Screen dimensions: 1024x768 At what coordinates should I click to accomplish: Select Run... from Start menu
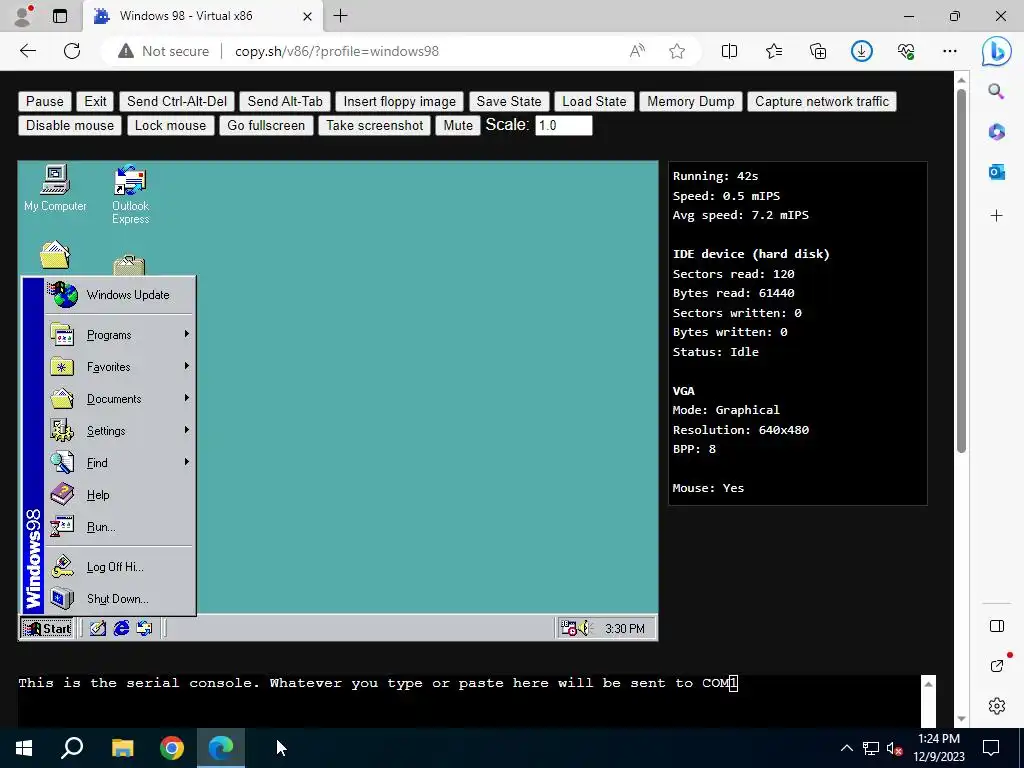point(120,527)
